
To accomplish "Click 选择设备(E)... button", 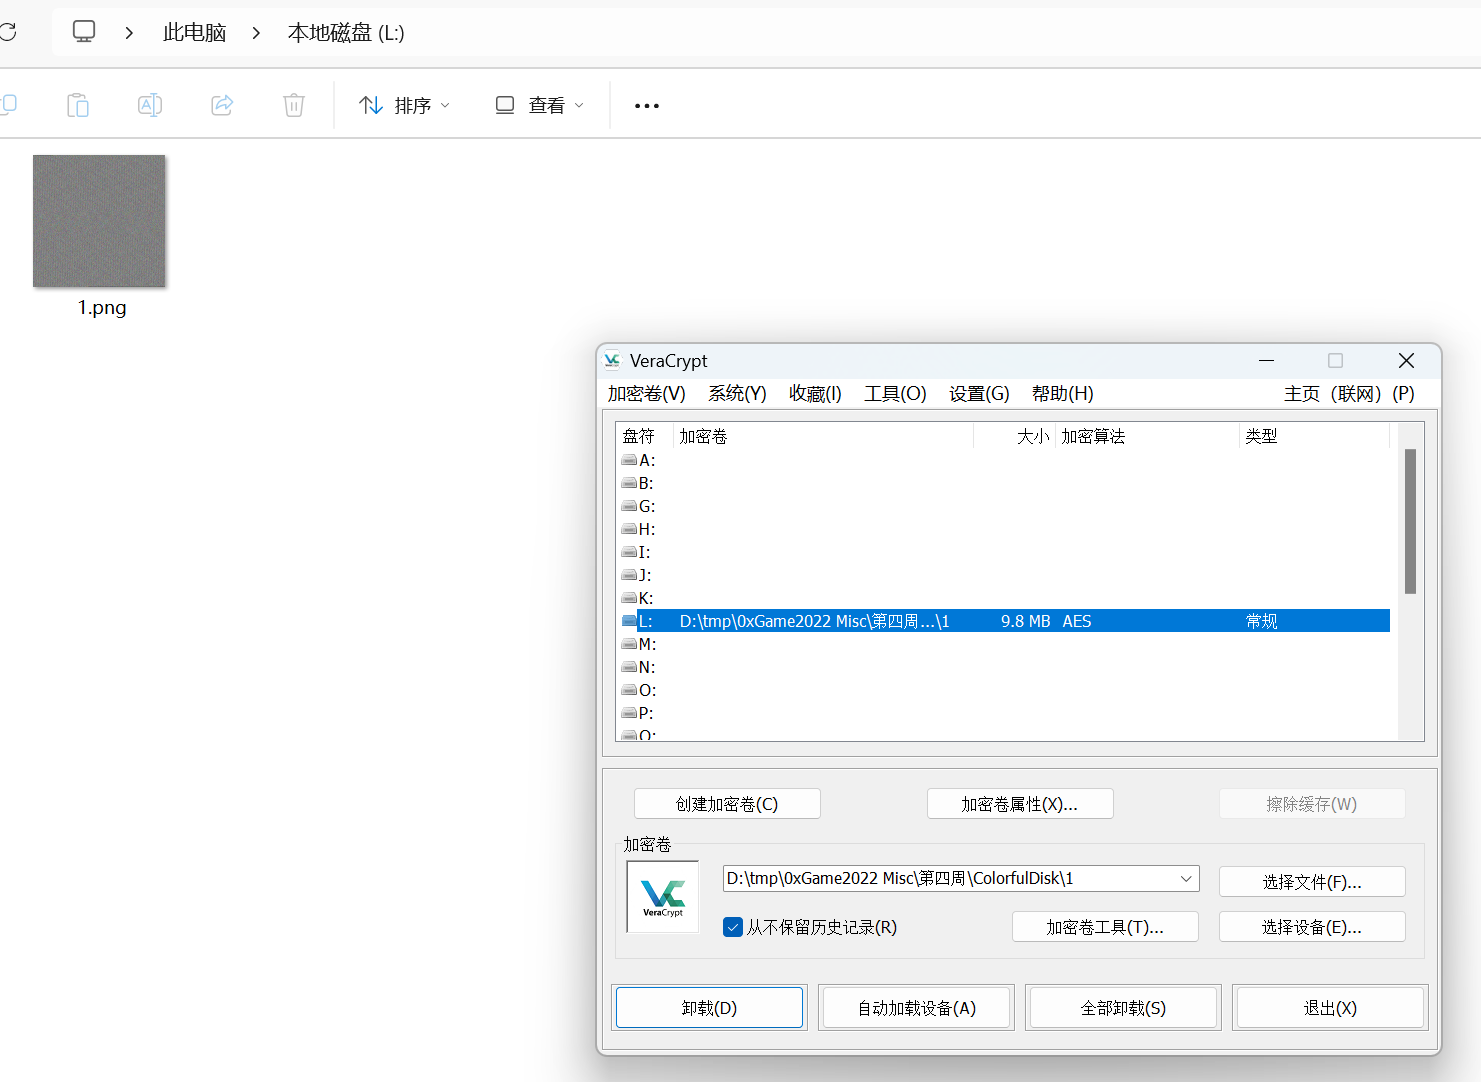I will click(x=1312, y=927).
